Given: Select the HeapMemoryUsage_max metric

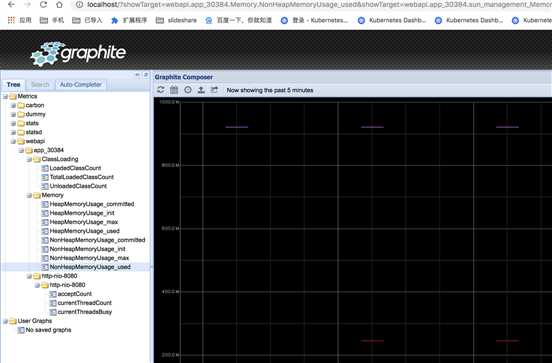Looking at the screenshot, I should tap(84, 222).
